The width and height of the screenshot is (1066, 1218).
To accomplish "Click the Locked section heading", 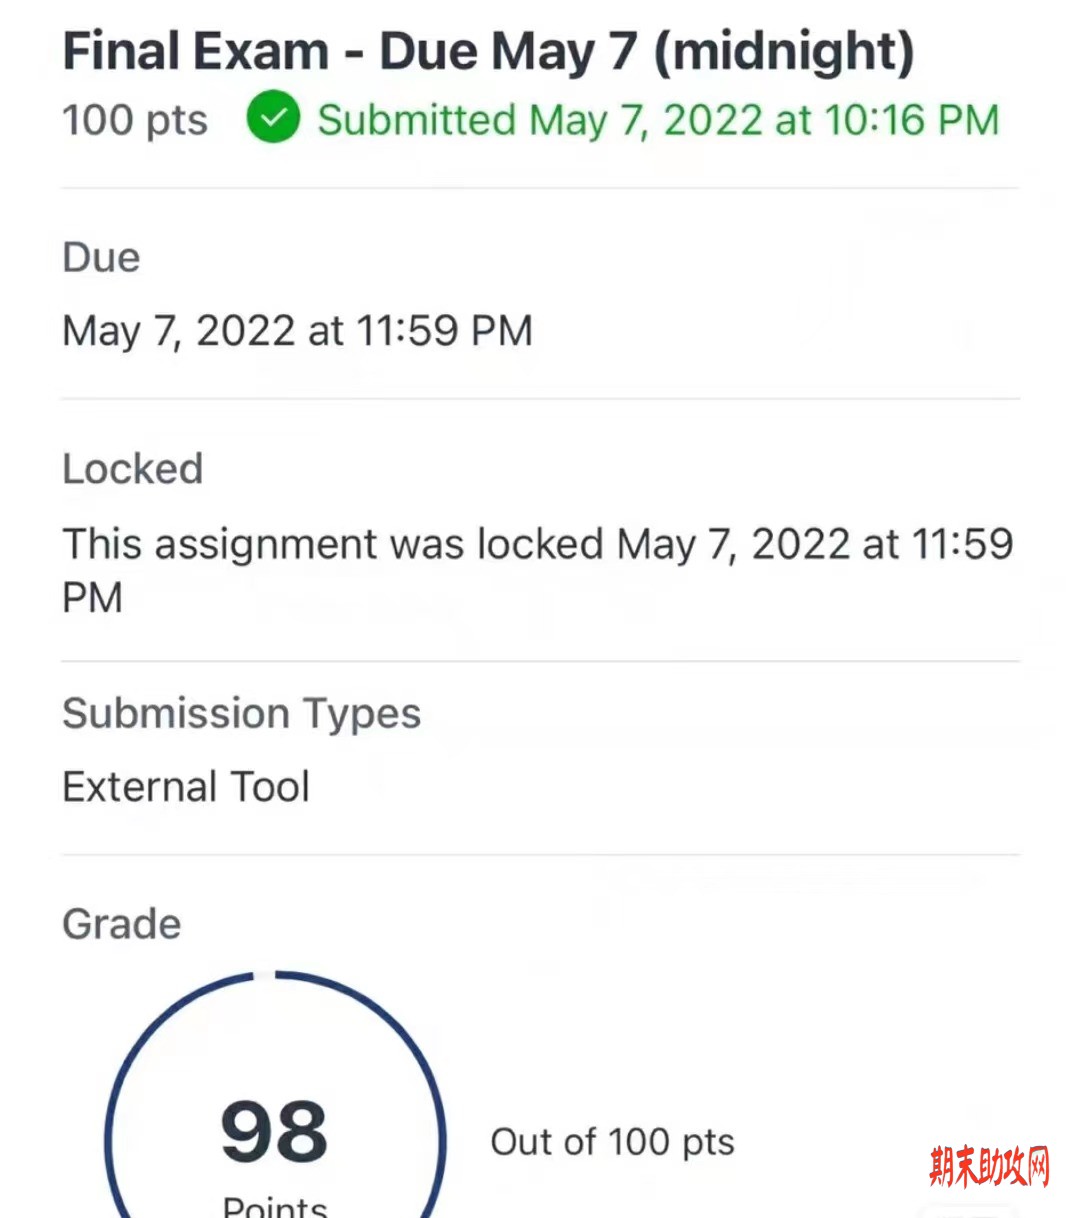I will coord(133,468).
